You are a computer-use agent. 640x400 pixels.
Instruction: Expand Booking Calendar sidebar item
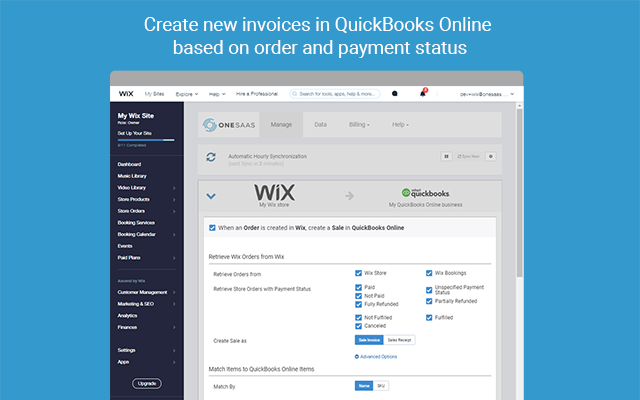tap(174, 235)
